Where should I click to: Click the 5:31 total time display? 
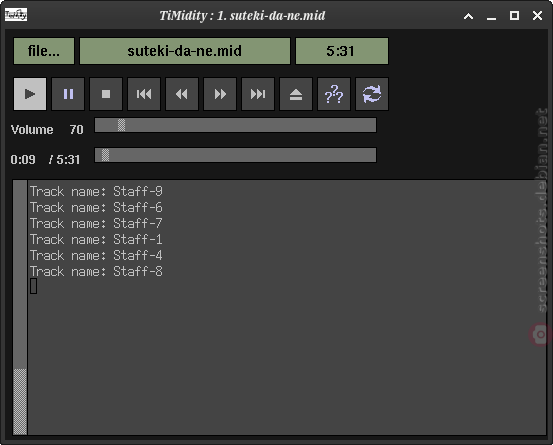coord(342,51)
